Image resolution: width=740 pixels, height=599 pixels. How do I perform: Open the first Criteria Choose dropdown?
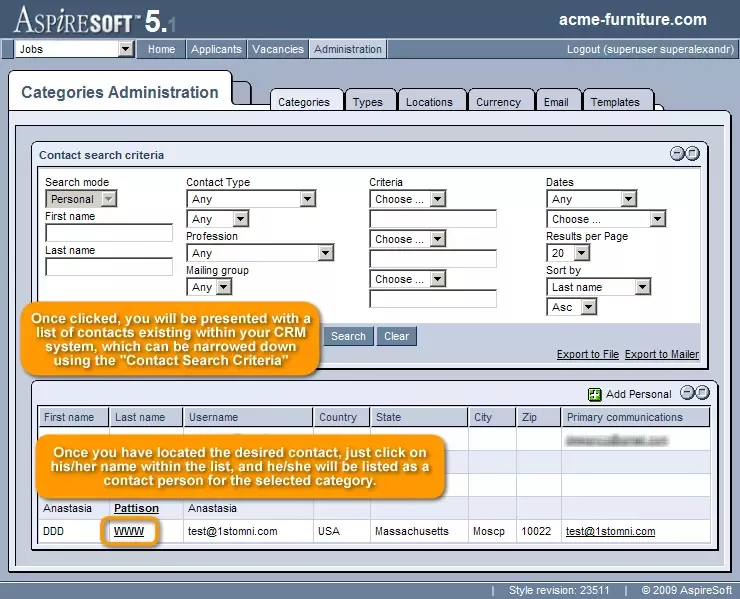pos(407,199)
